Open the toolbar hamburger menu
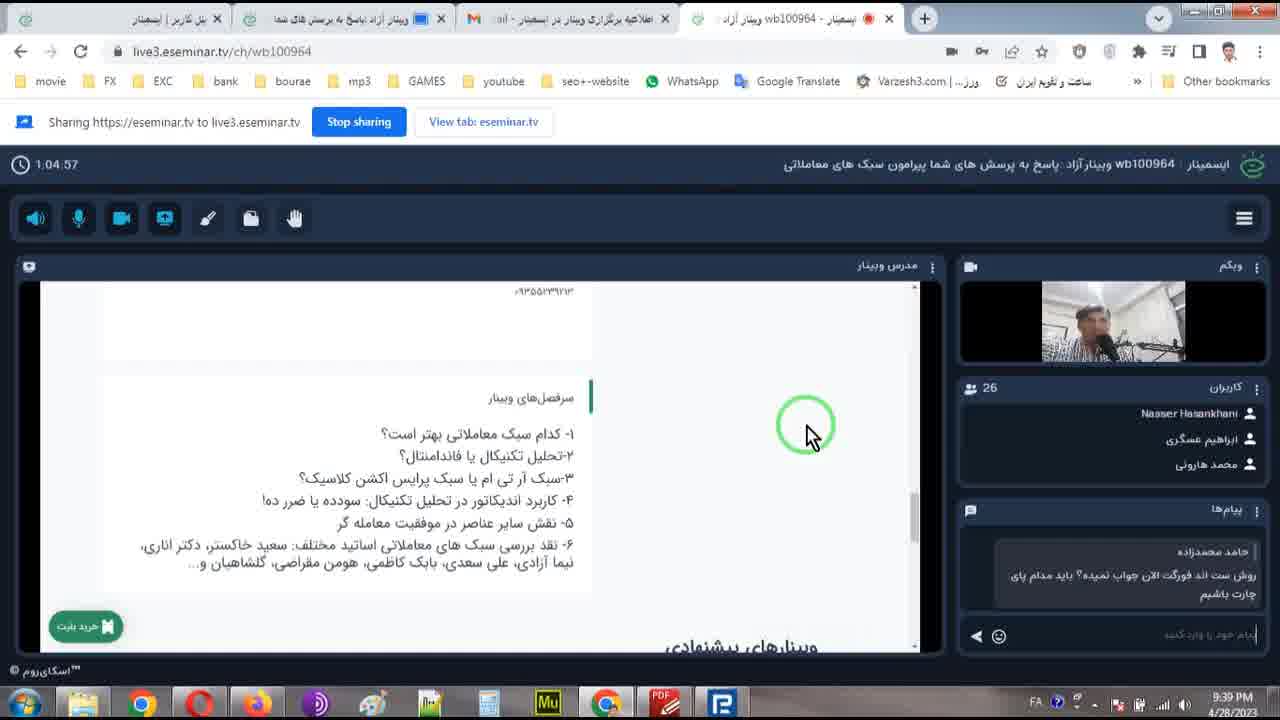The width and height of the screenshot is (1280, 720). coord(1244,218)
